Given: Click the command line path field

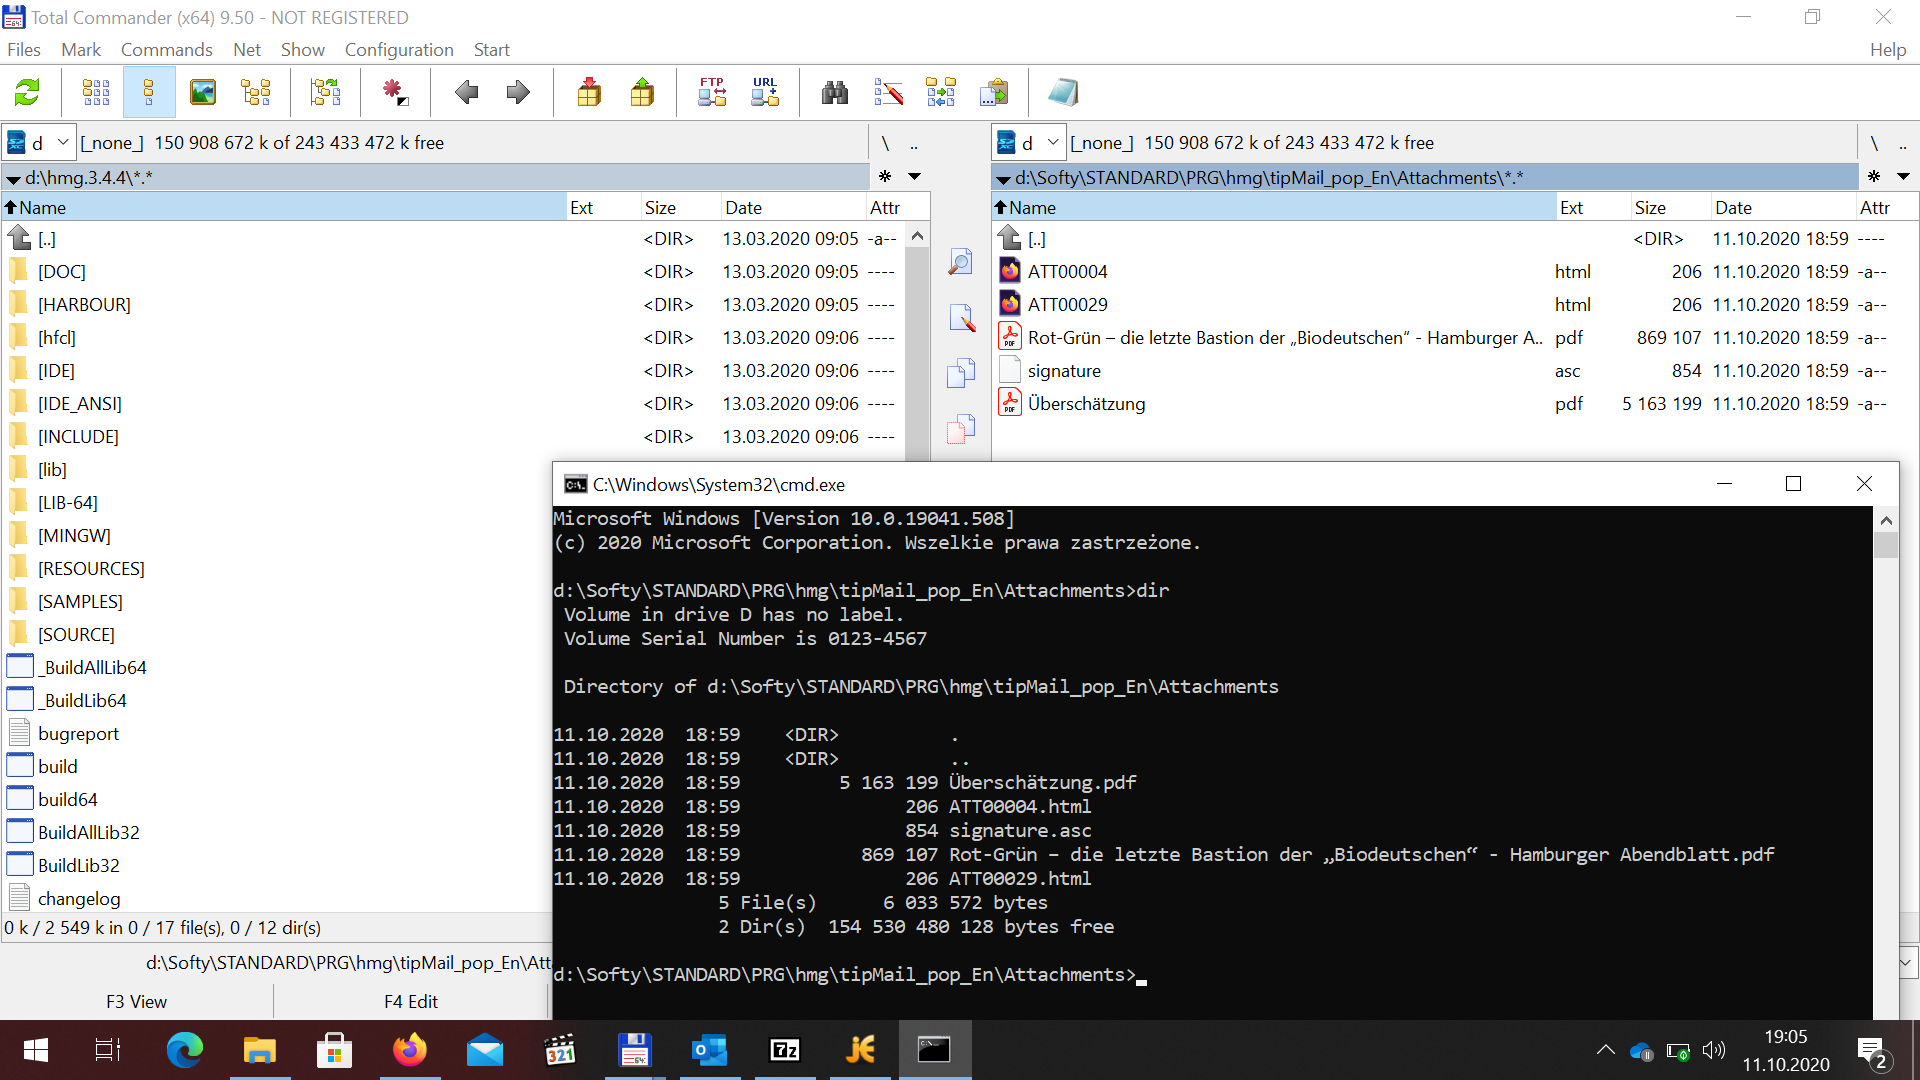Looking at the screenshot, I should pos(349,963).
